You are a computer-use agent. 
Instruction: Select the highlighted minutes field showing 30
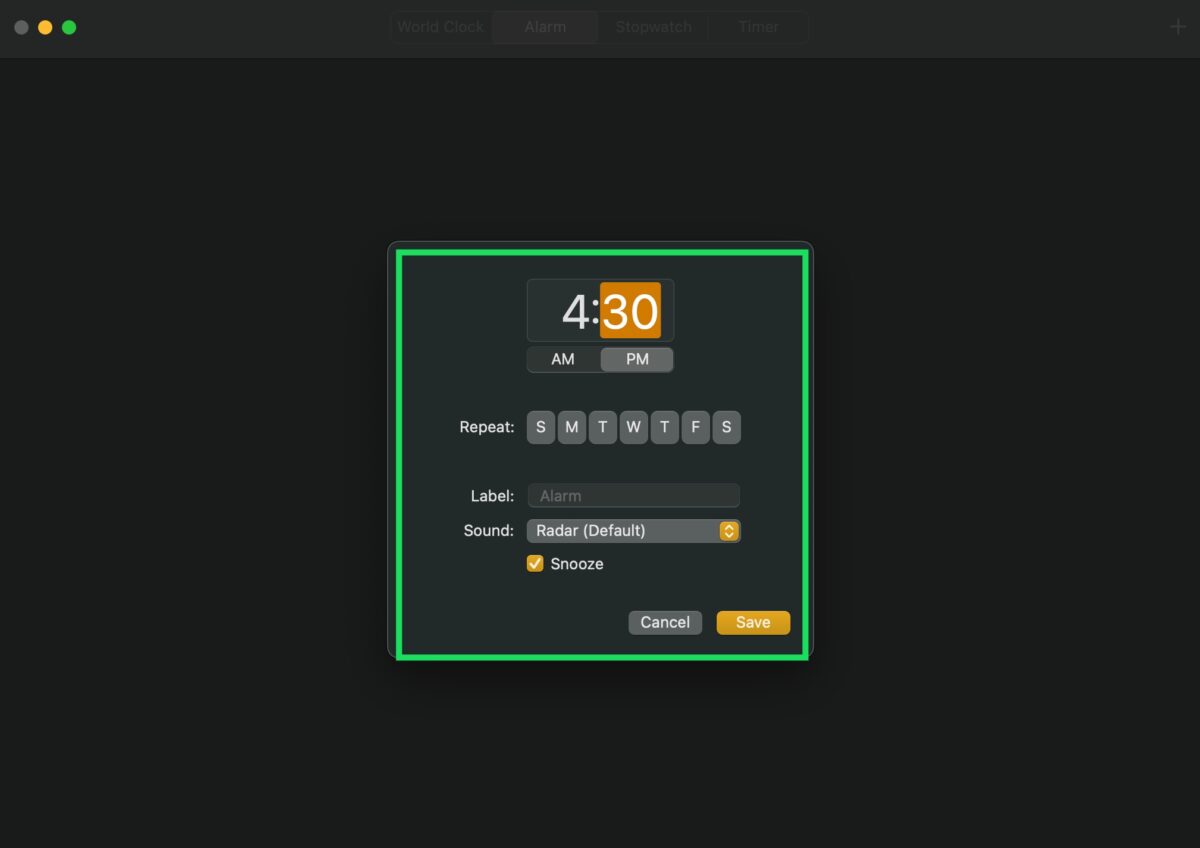(630, 312)
